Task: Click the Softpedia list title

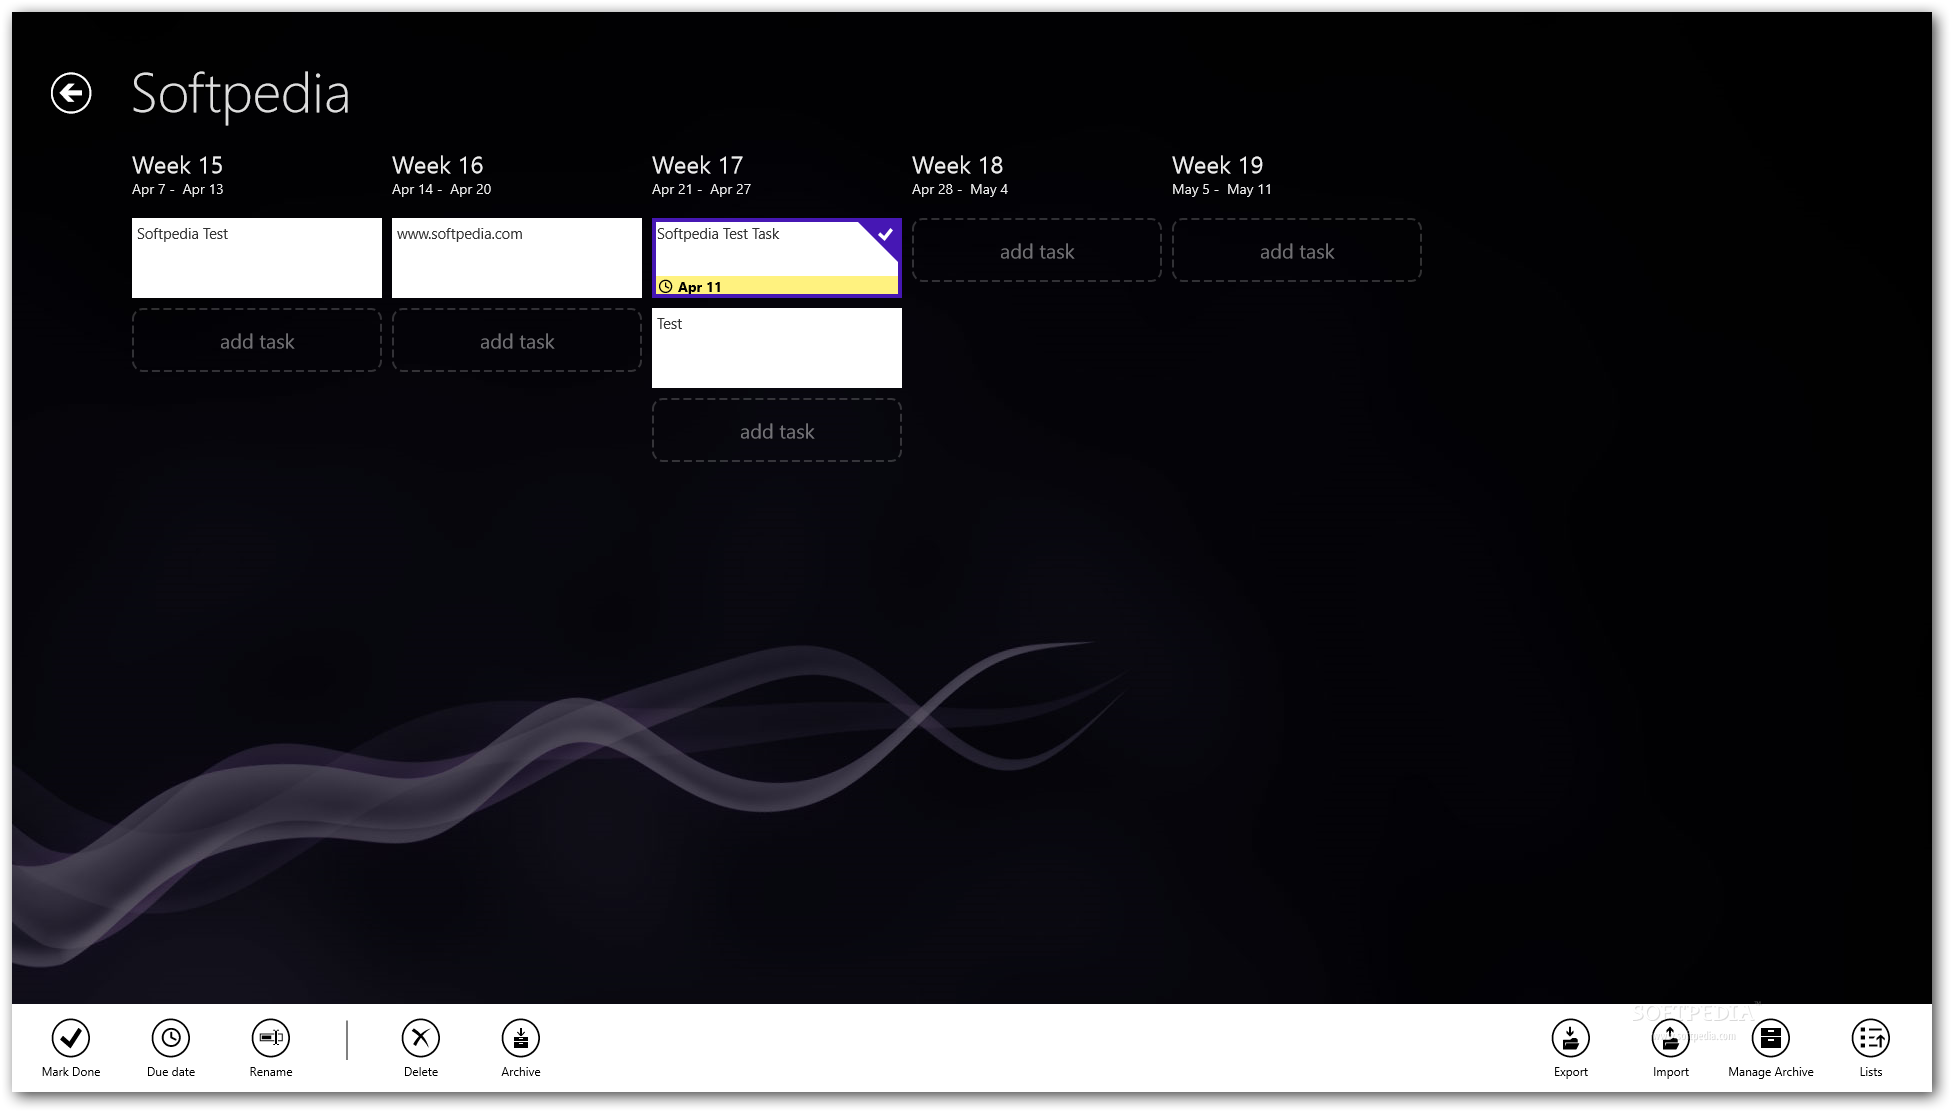Action: [x=241, y=94]
